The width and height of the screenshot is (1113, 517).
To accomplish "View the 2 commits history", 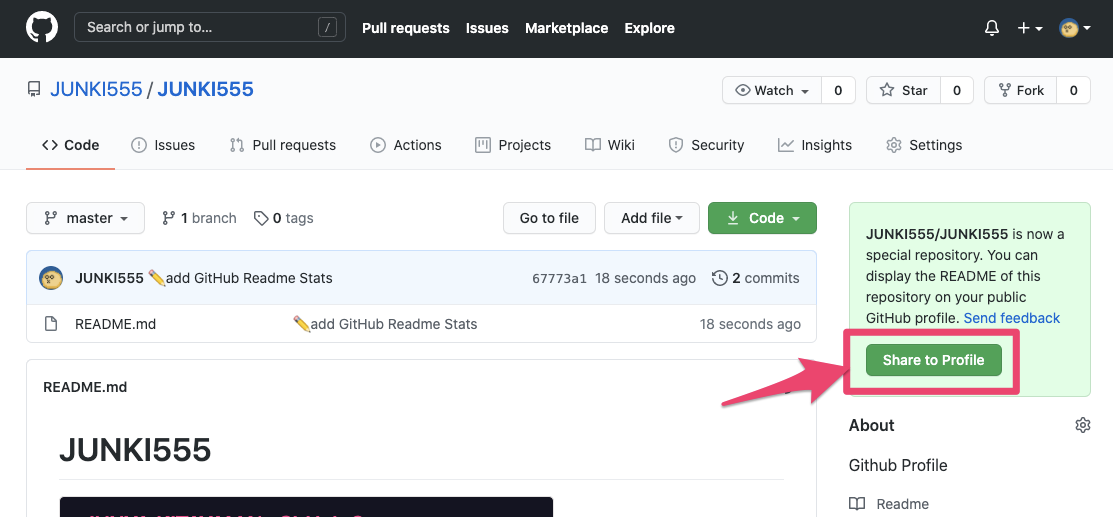I will point(756,278).
